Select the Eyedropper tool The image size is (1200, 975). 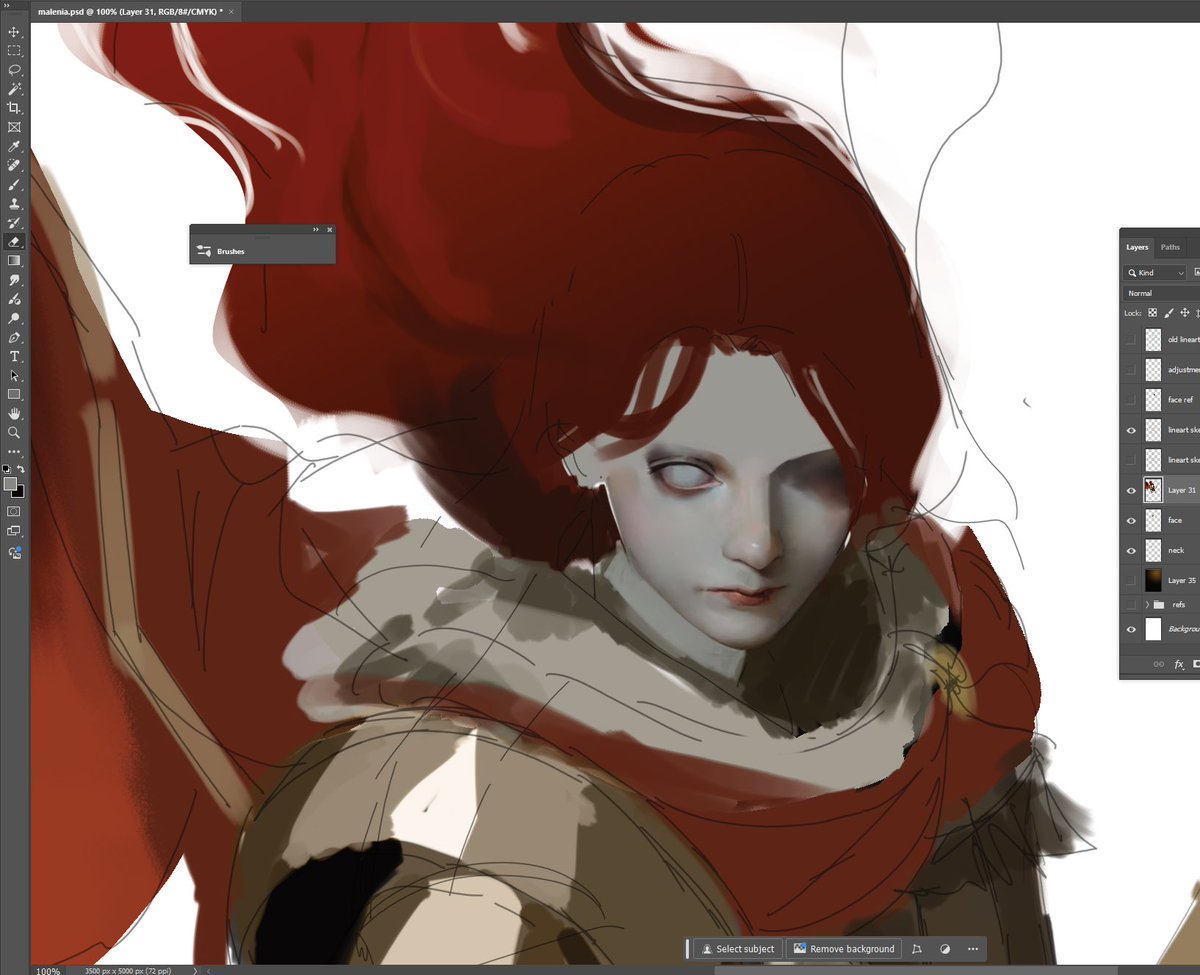(x=14, y=147)
